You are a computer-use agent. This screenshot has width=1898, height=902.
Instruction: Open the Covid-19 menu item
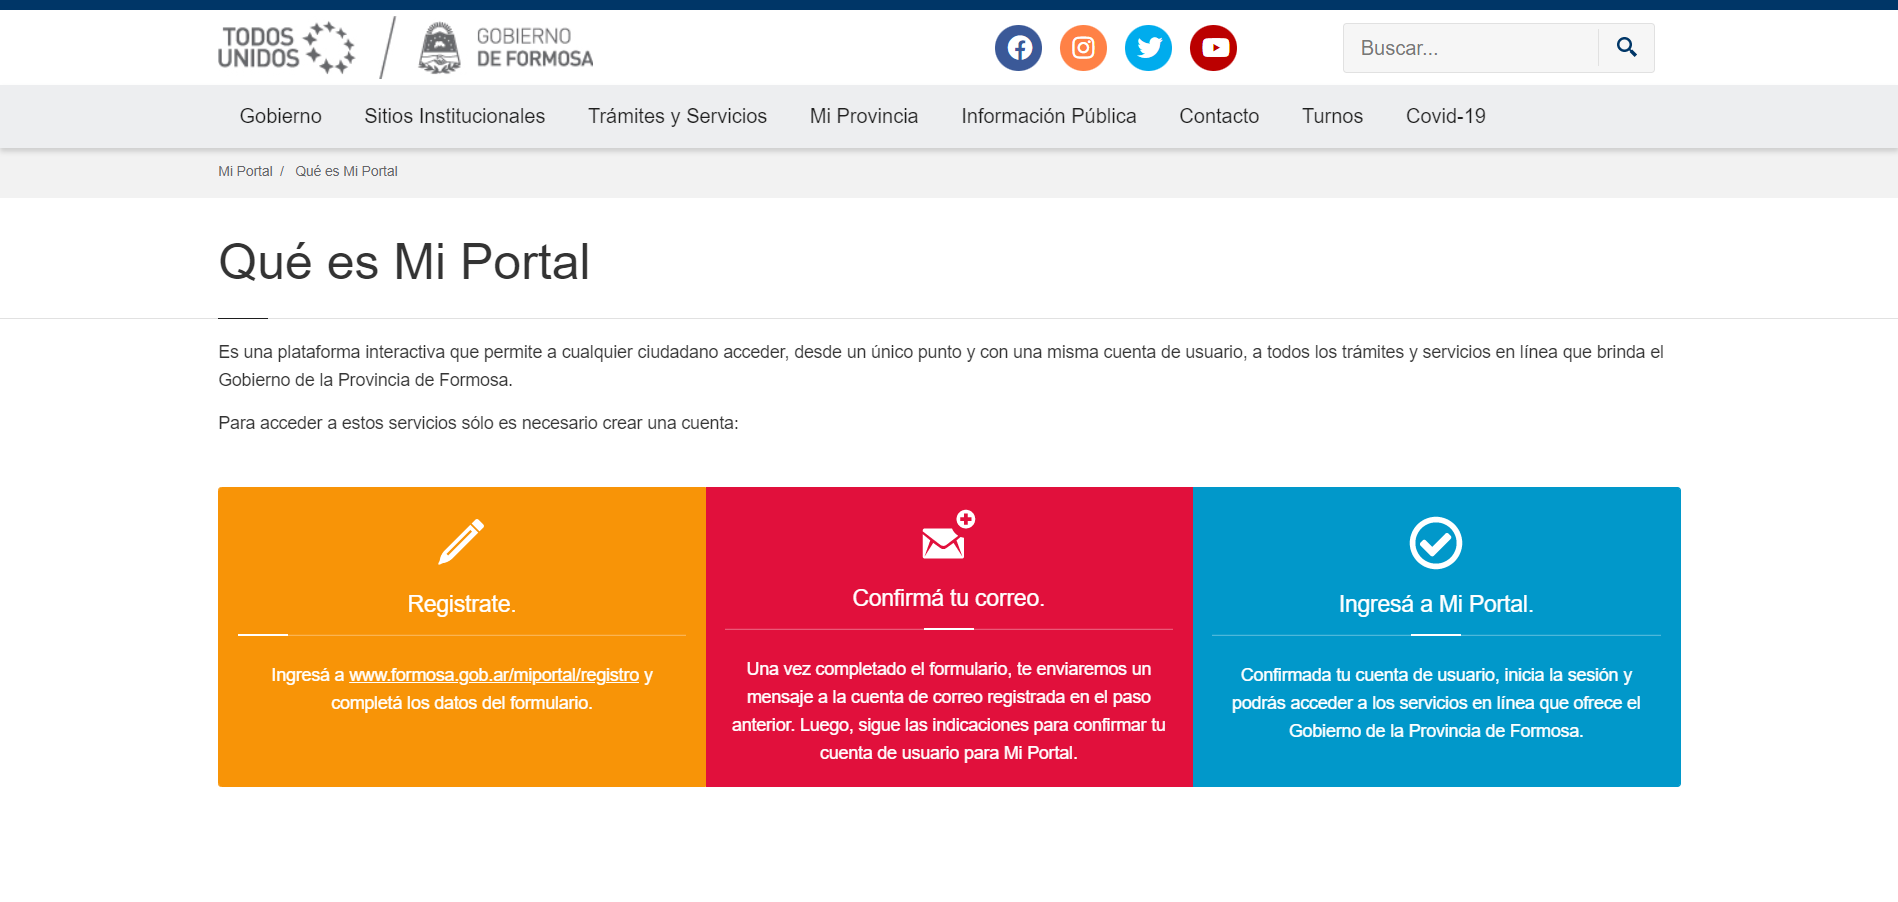click(1446, 116)
